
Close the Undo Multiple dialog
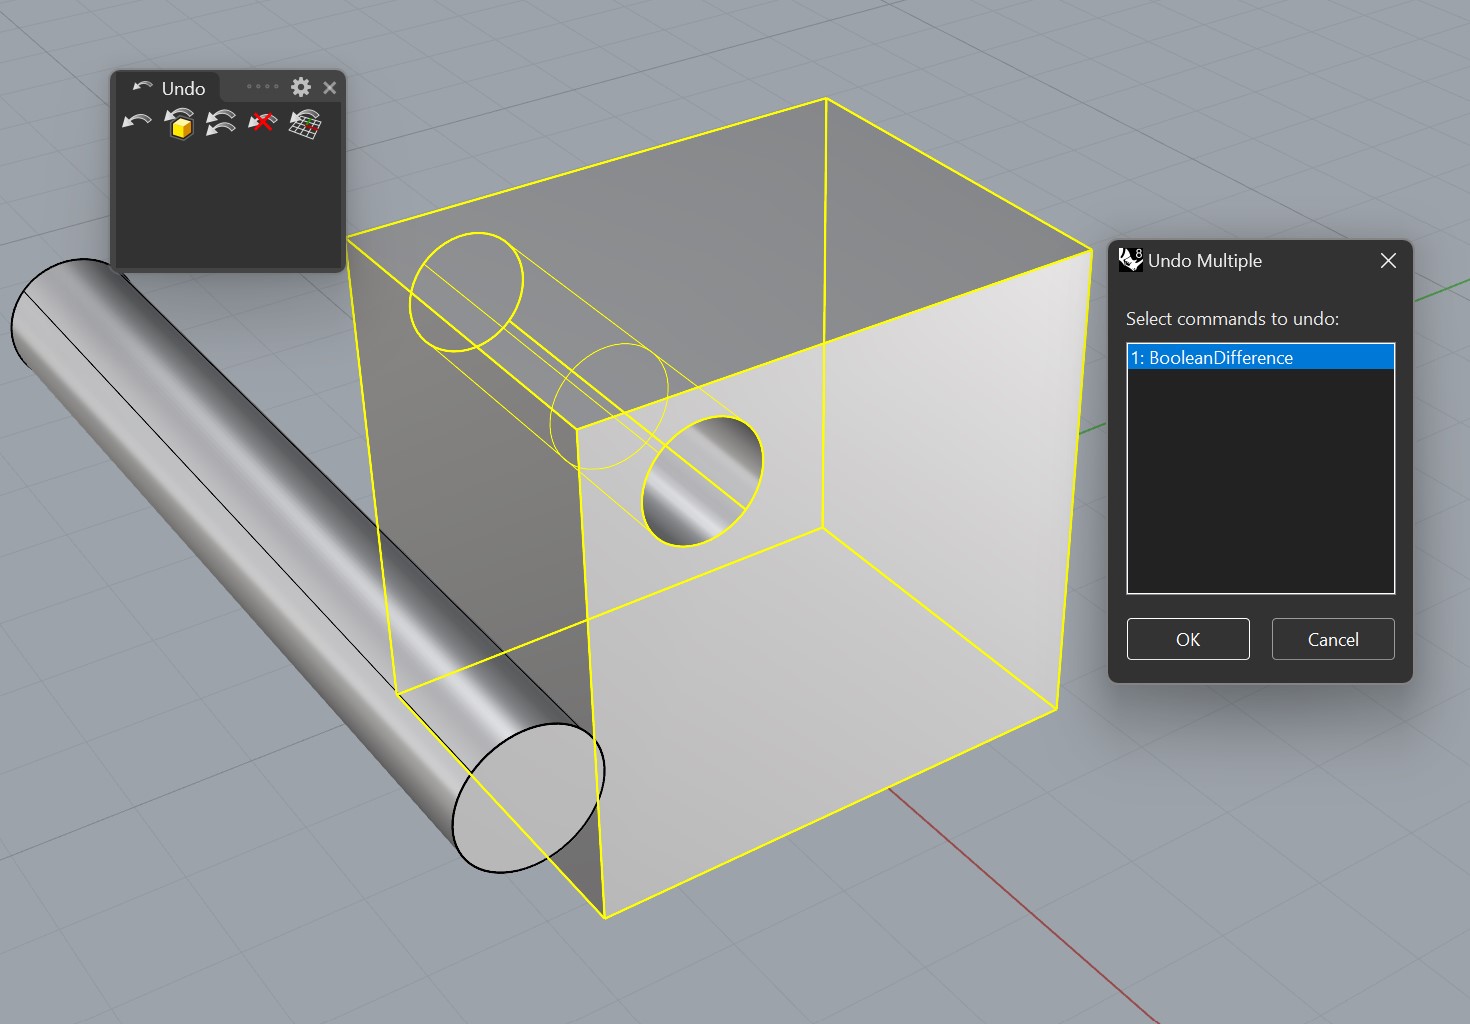coord(1388,261)
